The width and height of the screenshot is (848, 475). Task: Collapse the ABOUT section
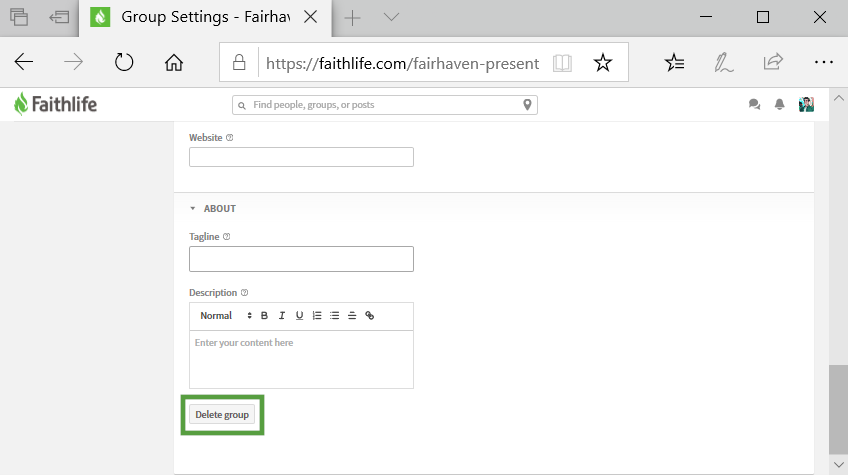click(x=192, y=209)
